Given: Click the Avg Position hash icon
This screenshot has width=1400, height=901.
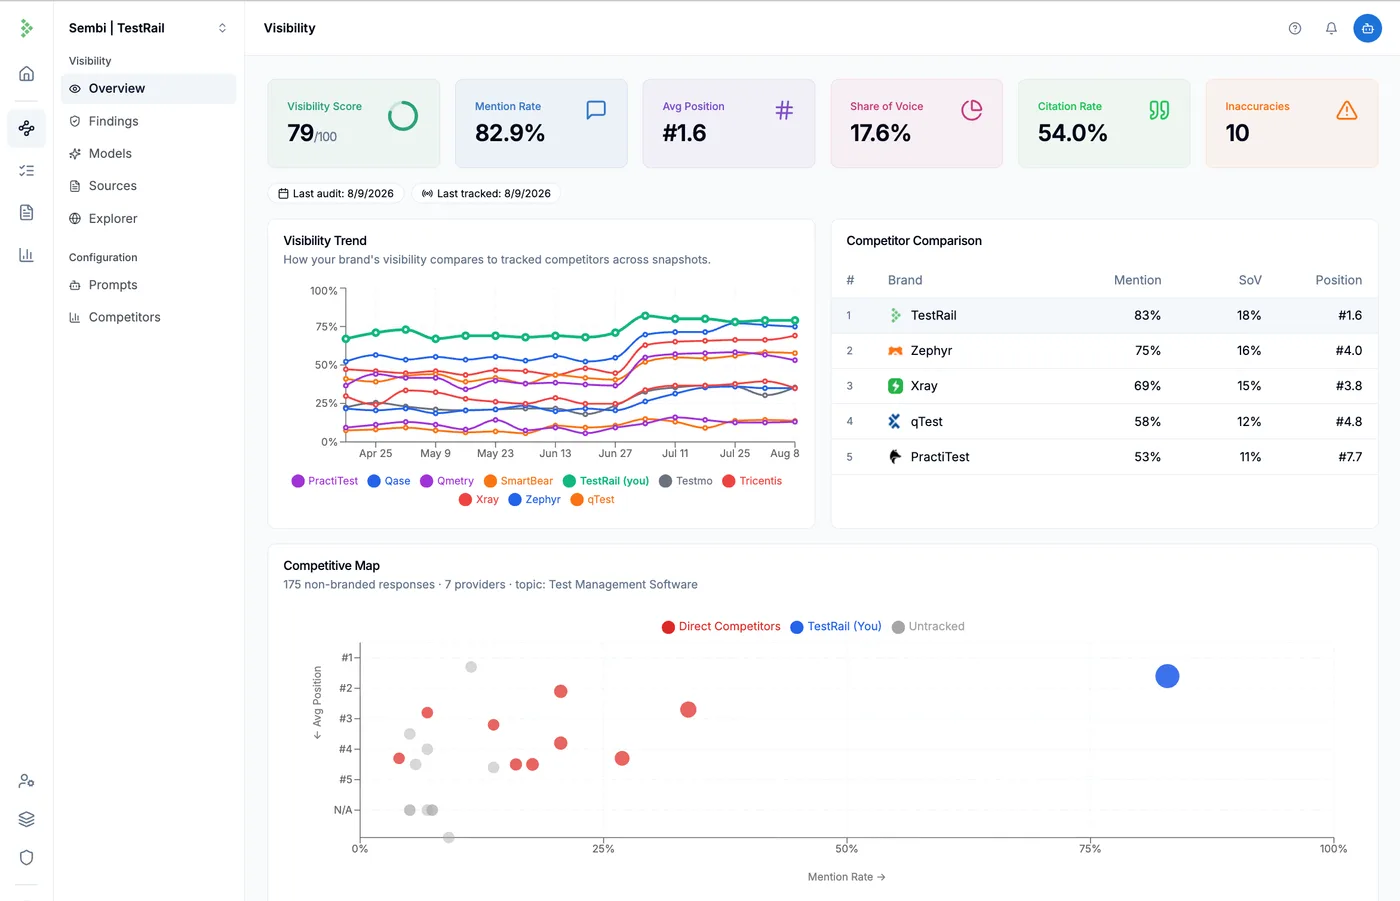Looking at the screenshot, I should [784, 110].
